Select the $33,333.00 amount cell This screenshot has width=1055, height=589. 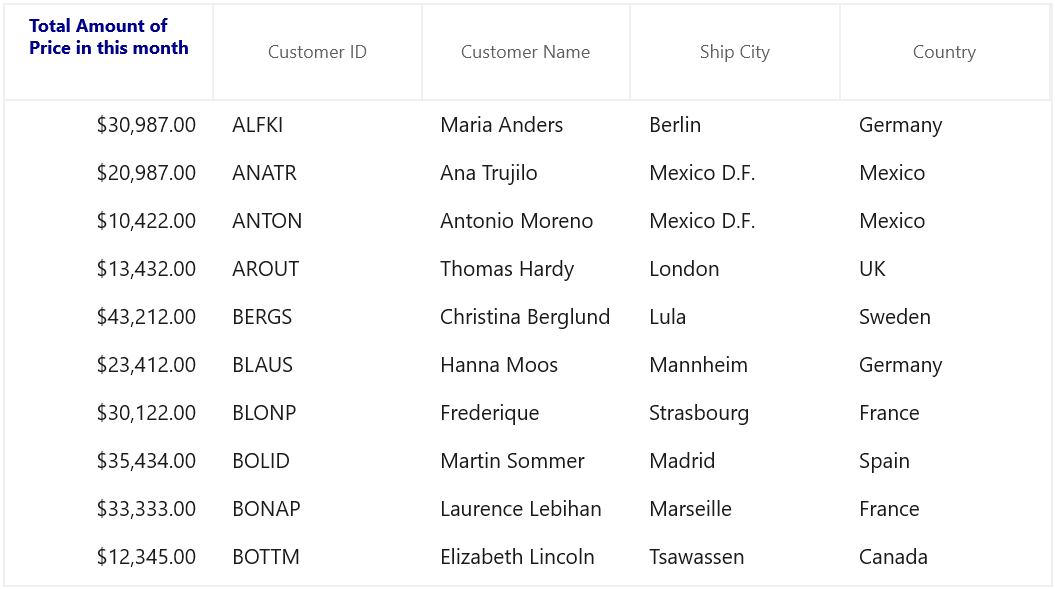(108, 509)
